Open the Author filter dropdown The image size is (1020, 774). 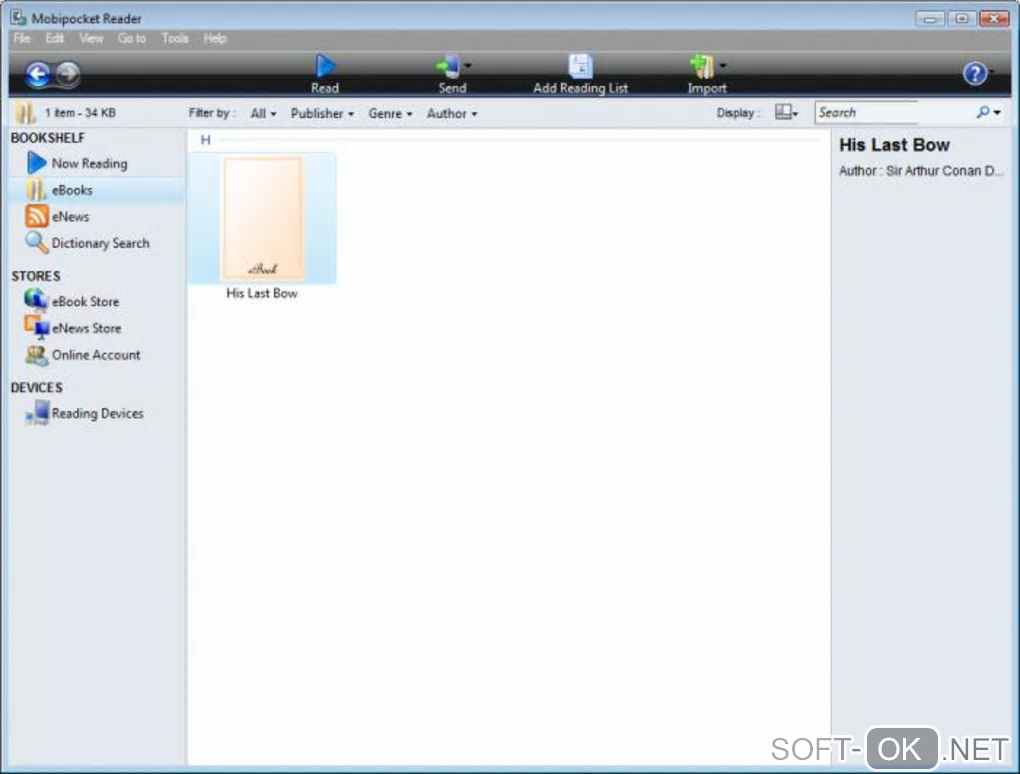pos(452,113)
